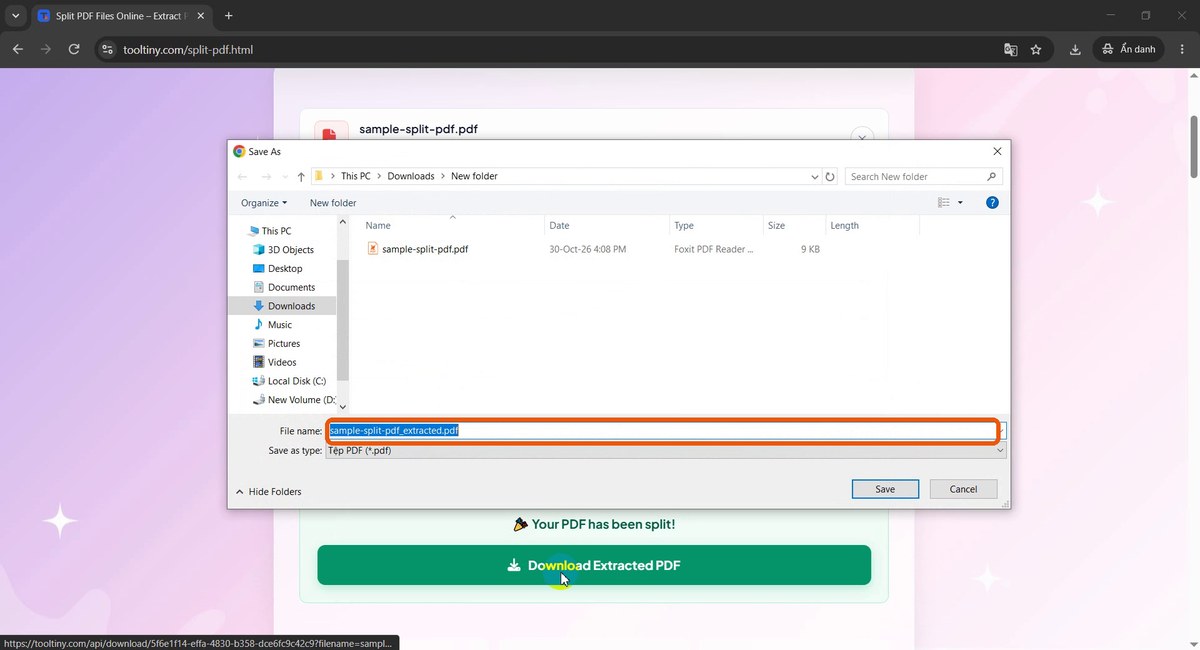This screenshot has width=1200, height=650.
Task: Click the New folder button
Action: 333,203
